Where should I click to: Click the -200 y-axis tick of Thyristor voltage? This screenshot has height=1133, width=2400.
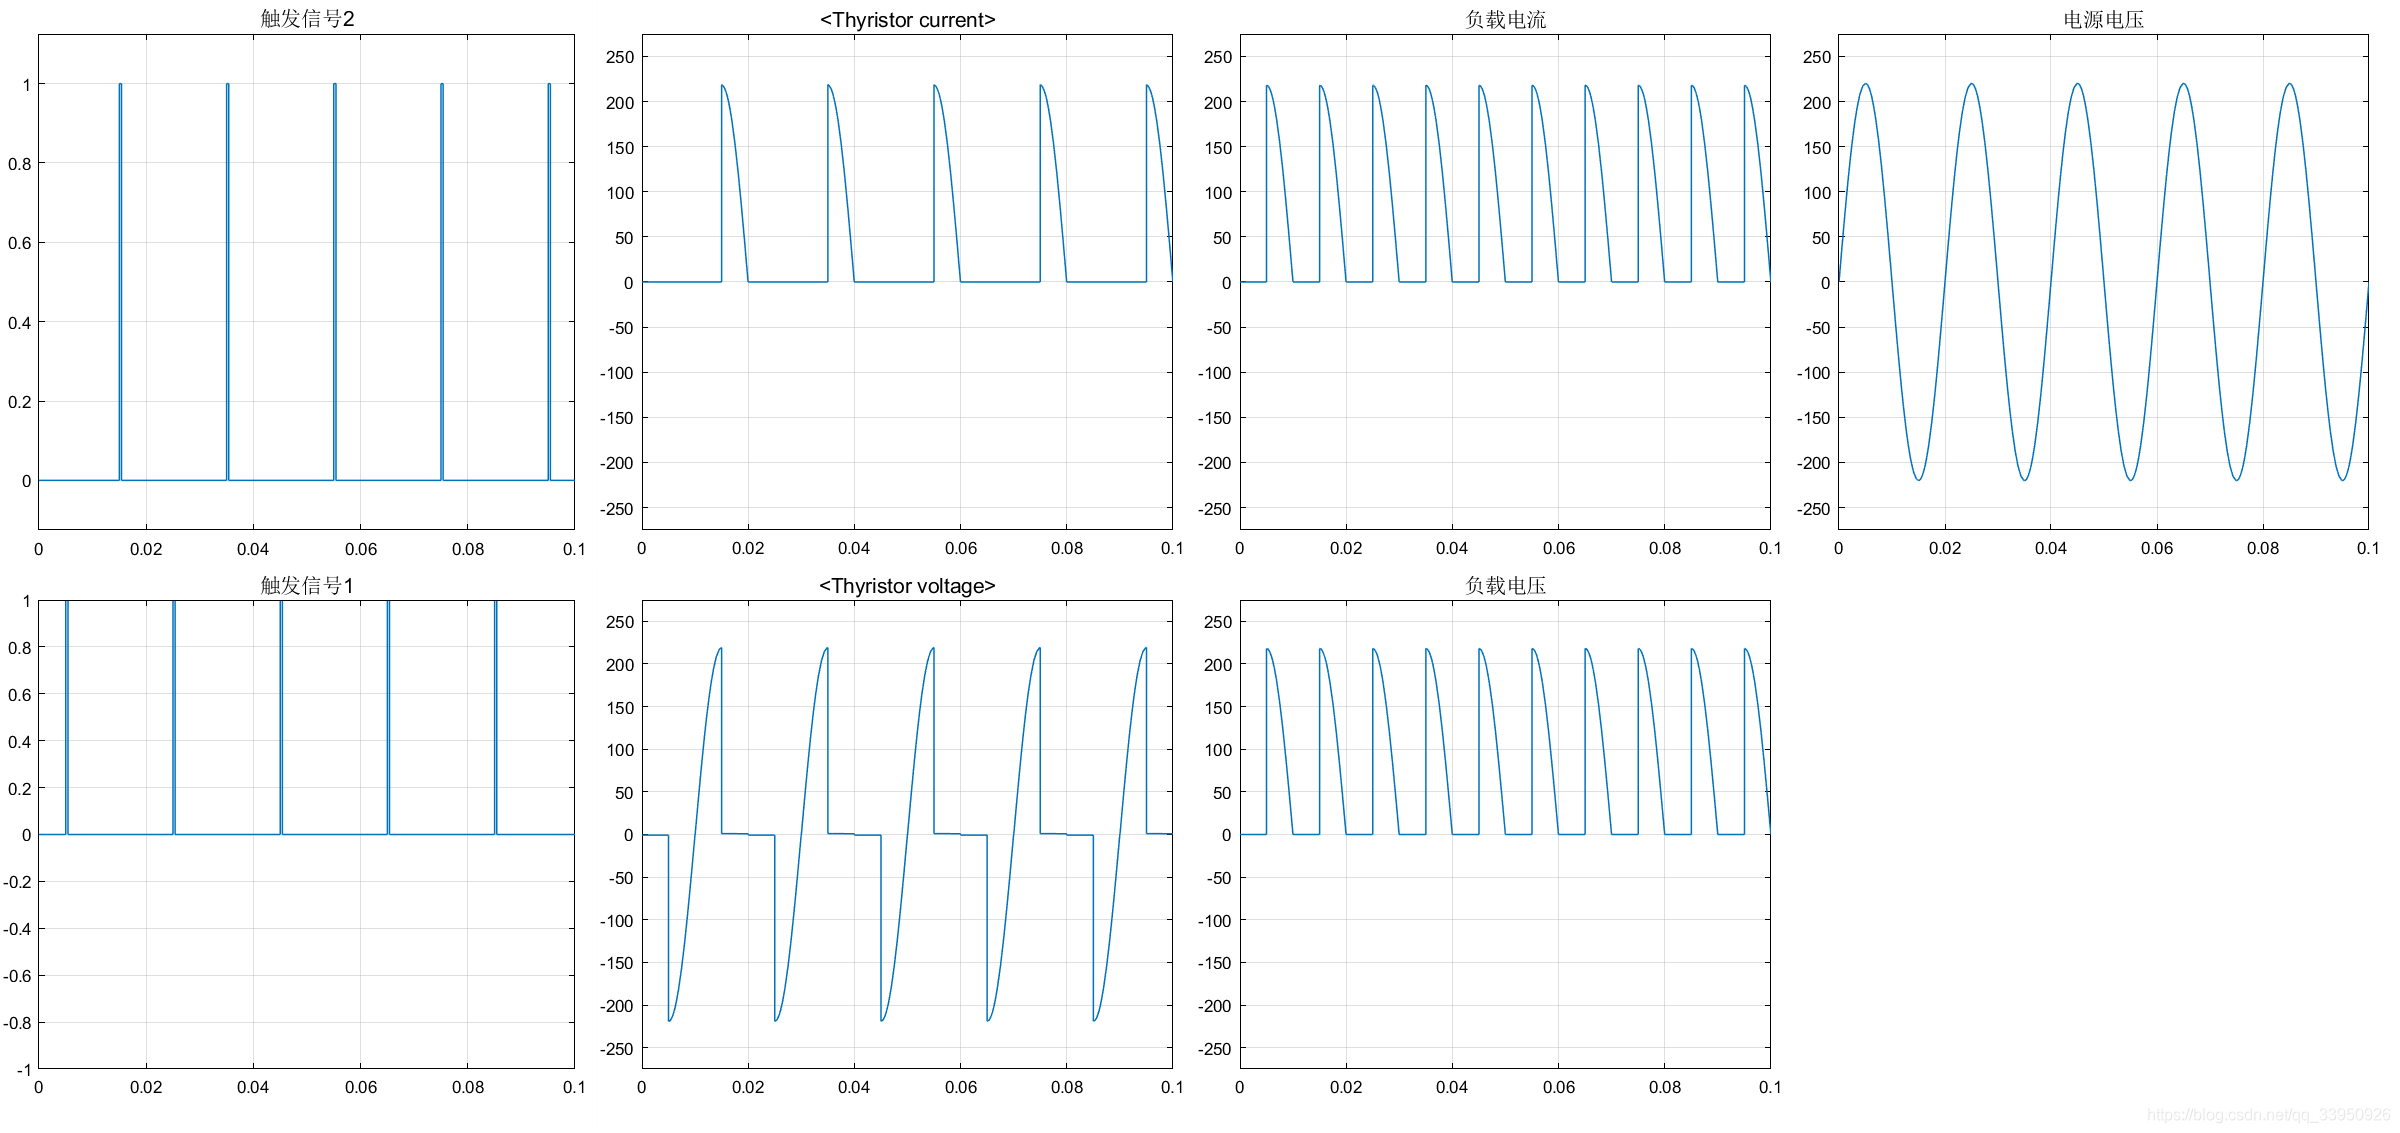coord(616,1006)
